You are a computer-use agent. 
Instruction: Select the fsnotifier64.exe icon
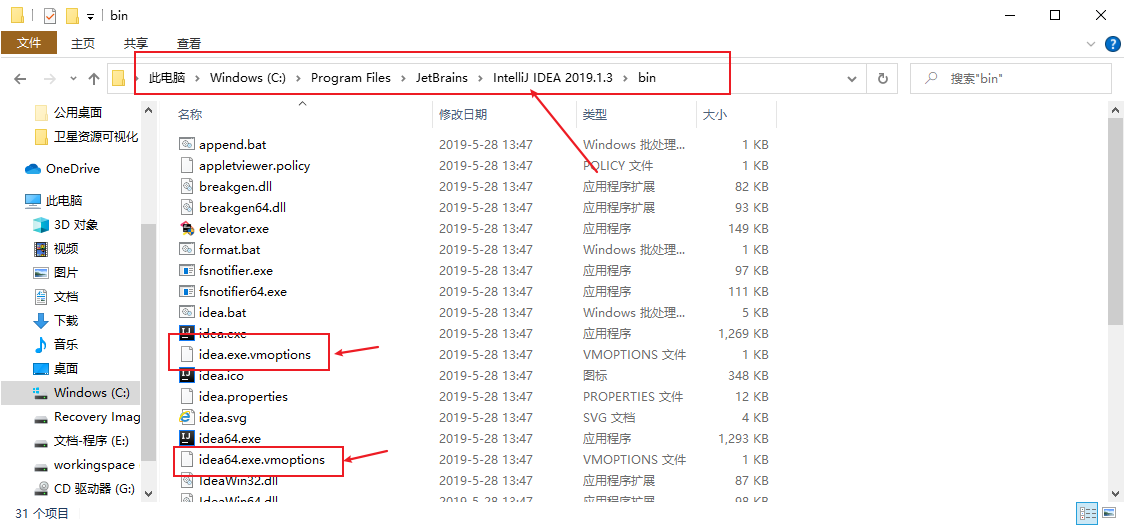[x=187, y=292]
